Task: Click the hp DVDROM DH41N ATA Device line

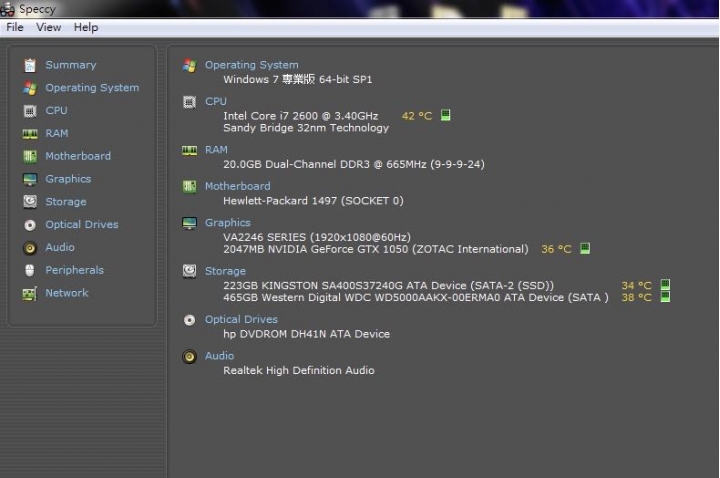Action: click(x=306, y=334)
